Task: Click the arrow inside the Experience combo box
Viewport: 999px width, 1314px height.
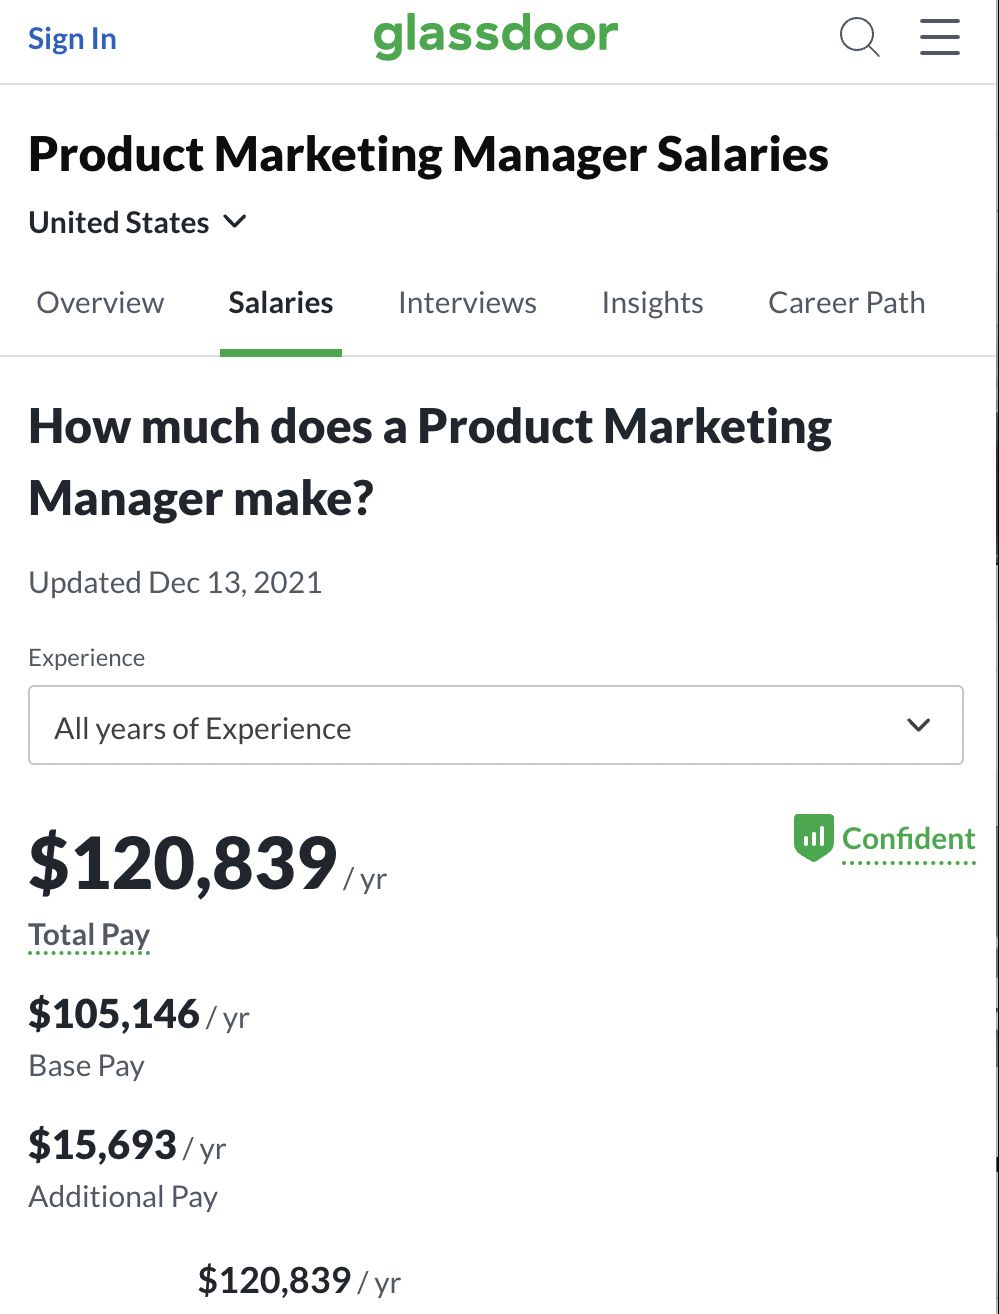Action: pyautogui.click(x=918, y=726)
